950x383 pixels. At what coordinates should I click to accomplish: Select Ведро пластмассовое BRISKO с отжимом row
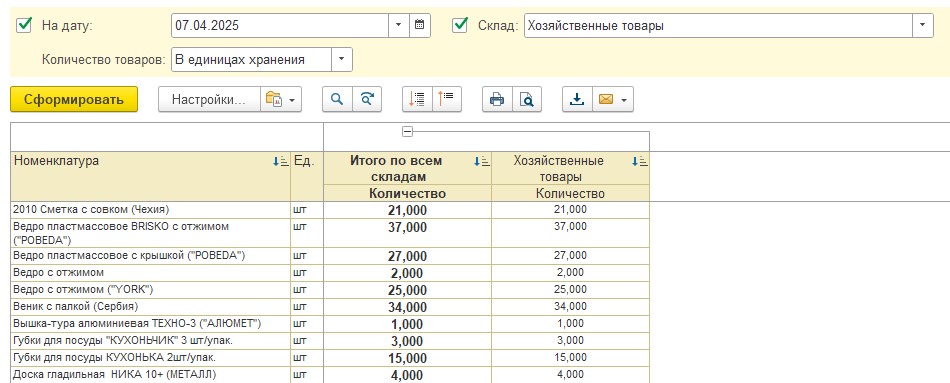151,233
